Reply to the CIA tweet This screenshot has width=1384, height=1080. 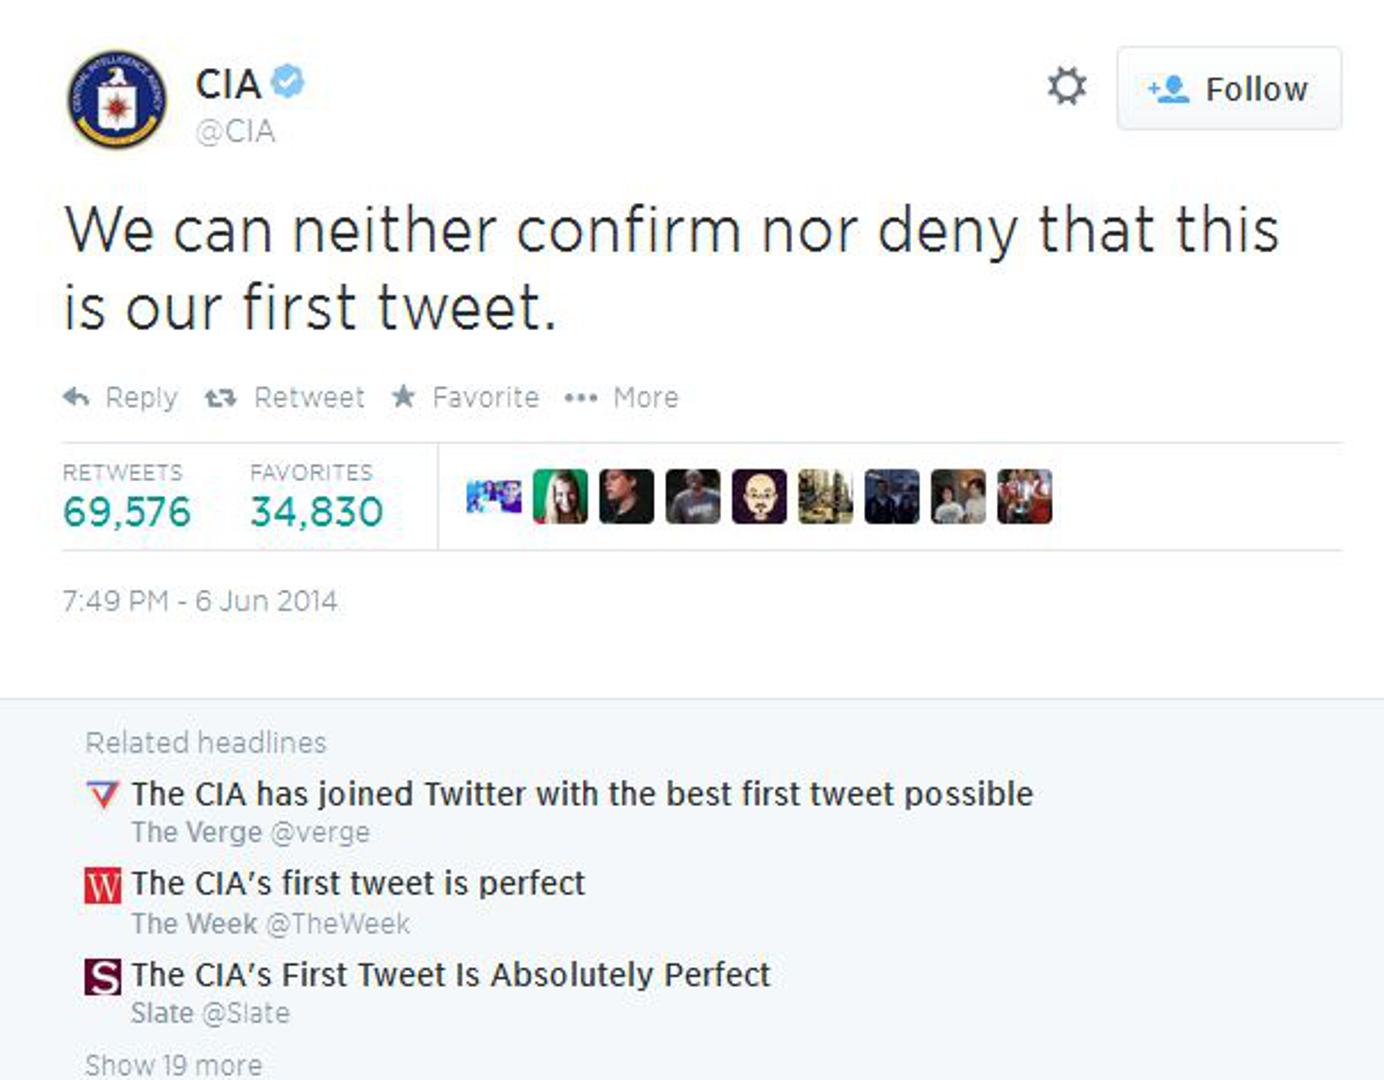tap(121, 398)
